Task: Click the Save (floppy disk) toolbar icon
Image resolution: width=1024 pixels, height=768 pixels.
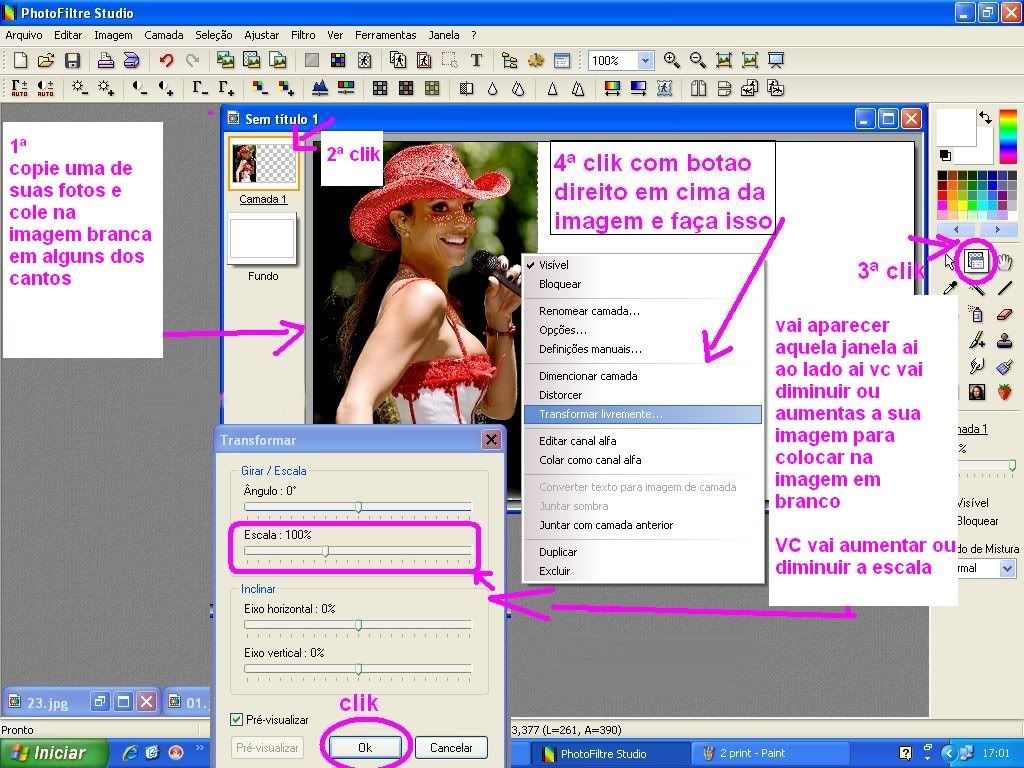Action: [x=72, y=61]
